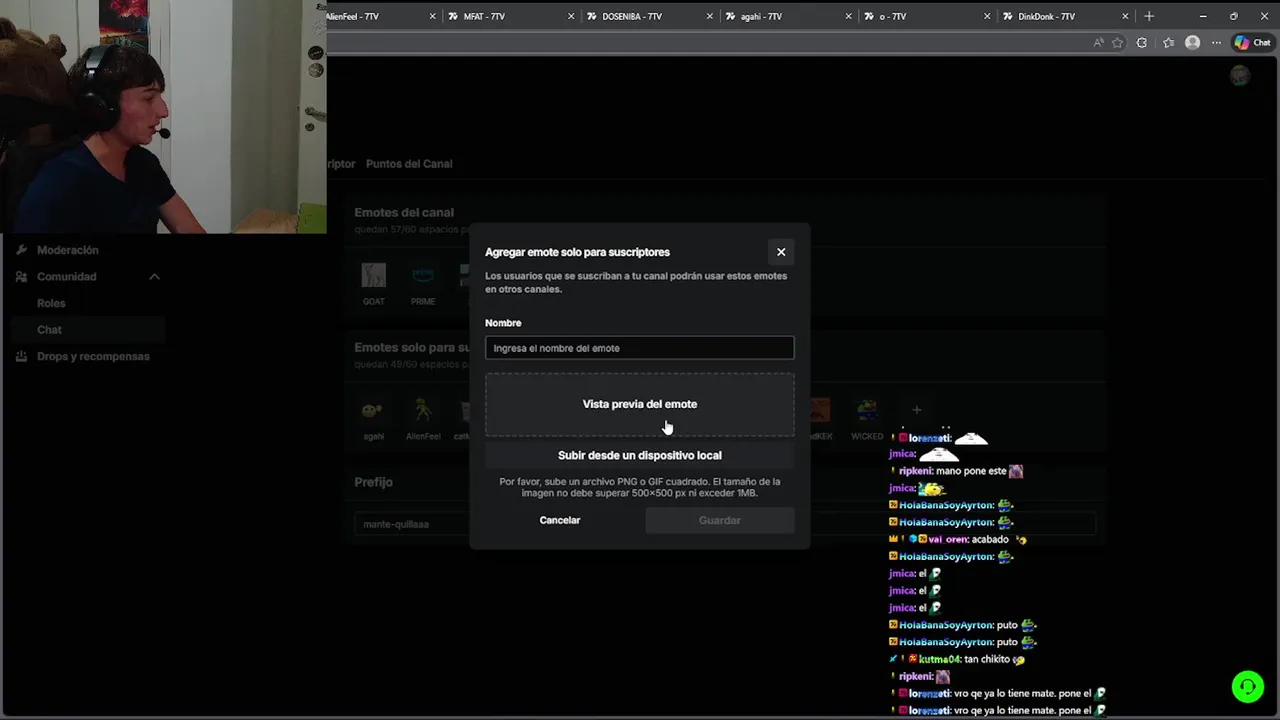Click the Vista previa del emote area
The width and height of the screenshot is (1280, 720).
point(640,404)
